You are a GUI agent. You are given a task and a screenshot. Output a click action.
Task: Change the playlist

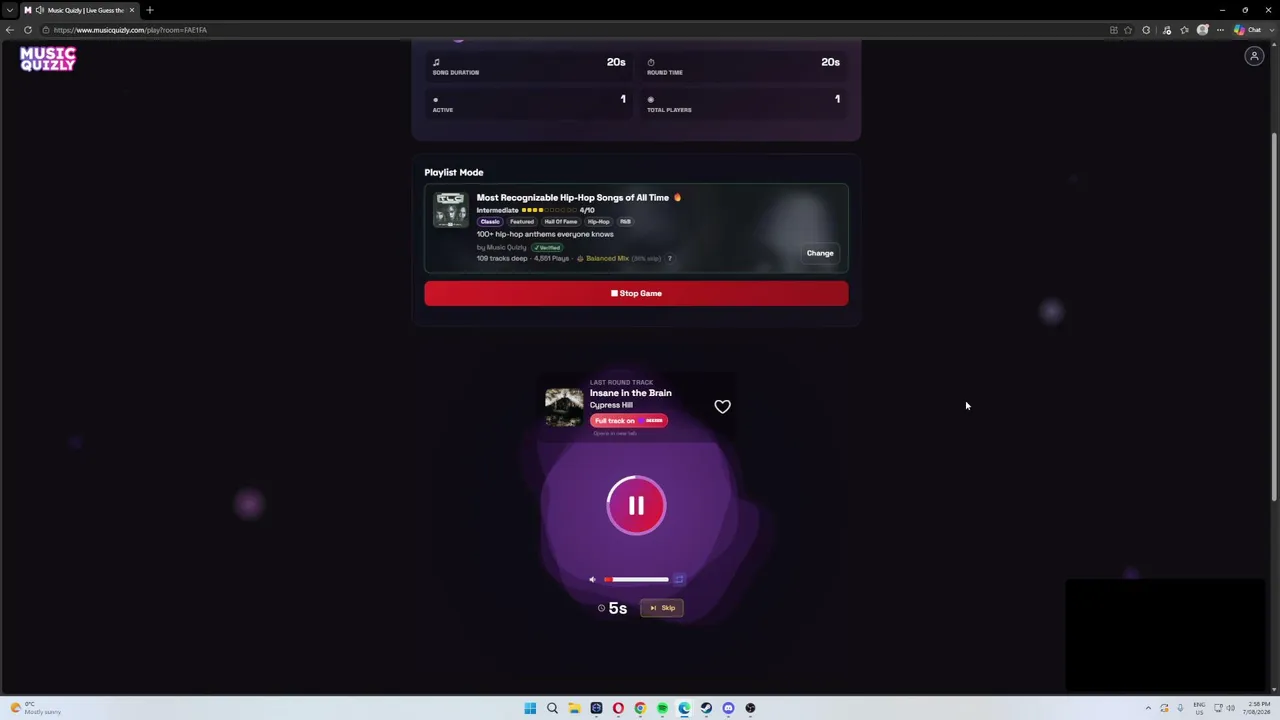tap(820, 253)
